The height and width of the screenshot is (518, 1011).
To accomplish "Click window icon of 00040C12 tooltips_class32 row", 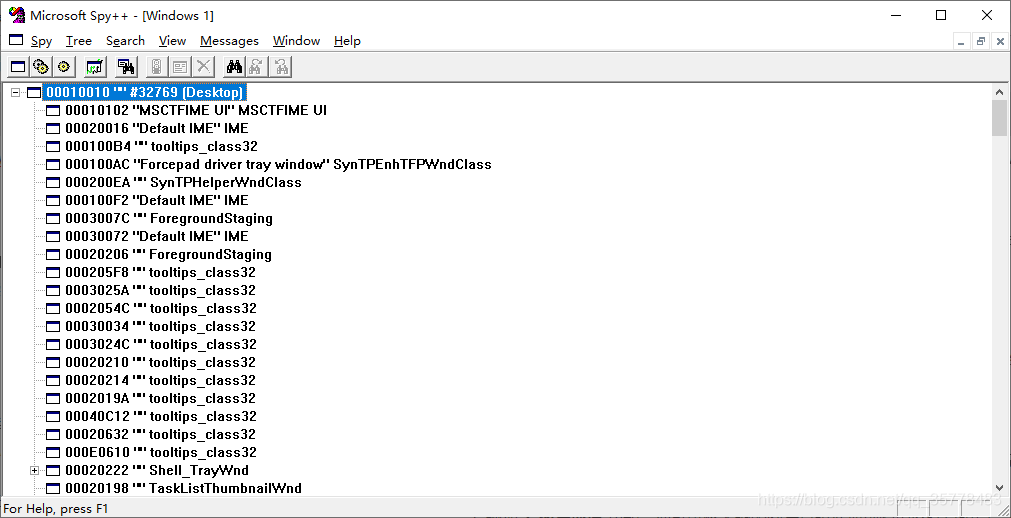I will pyautogui.click(x=54, y=417).
